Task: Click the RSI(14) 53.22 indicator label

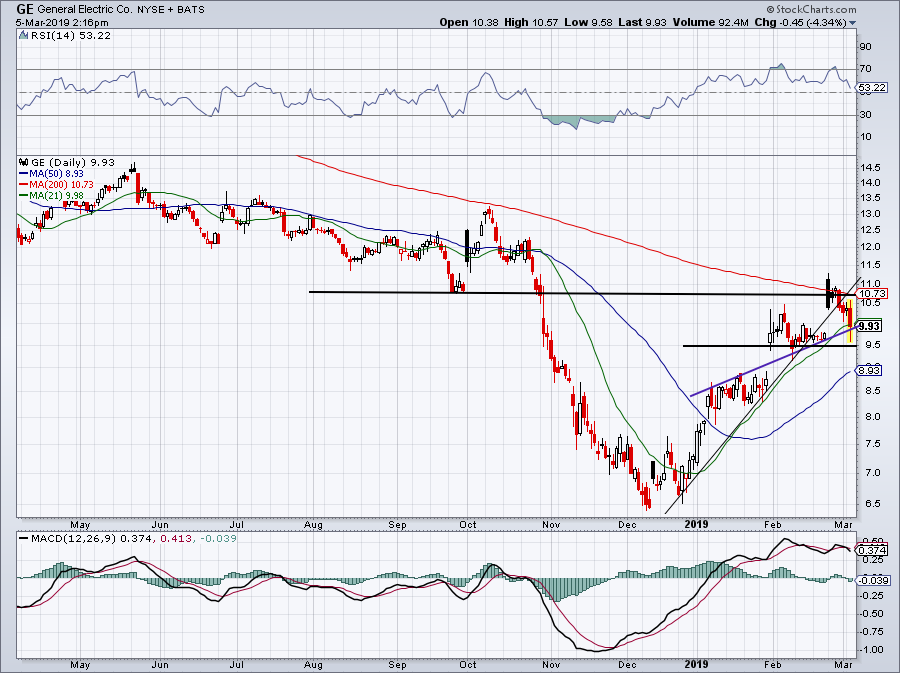Action: click(x=71, y=36)
